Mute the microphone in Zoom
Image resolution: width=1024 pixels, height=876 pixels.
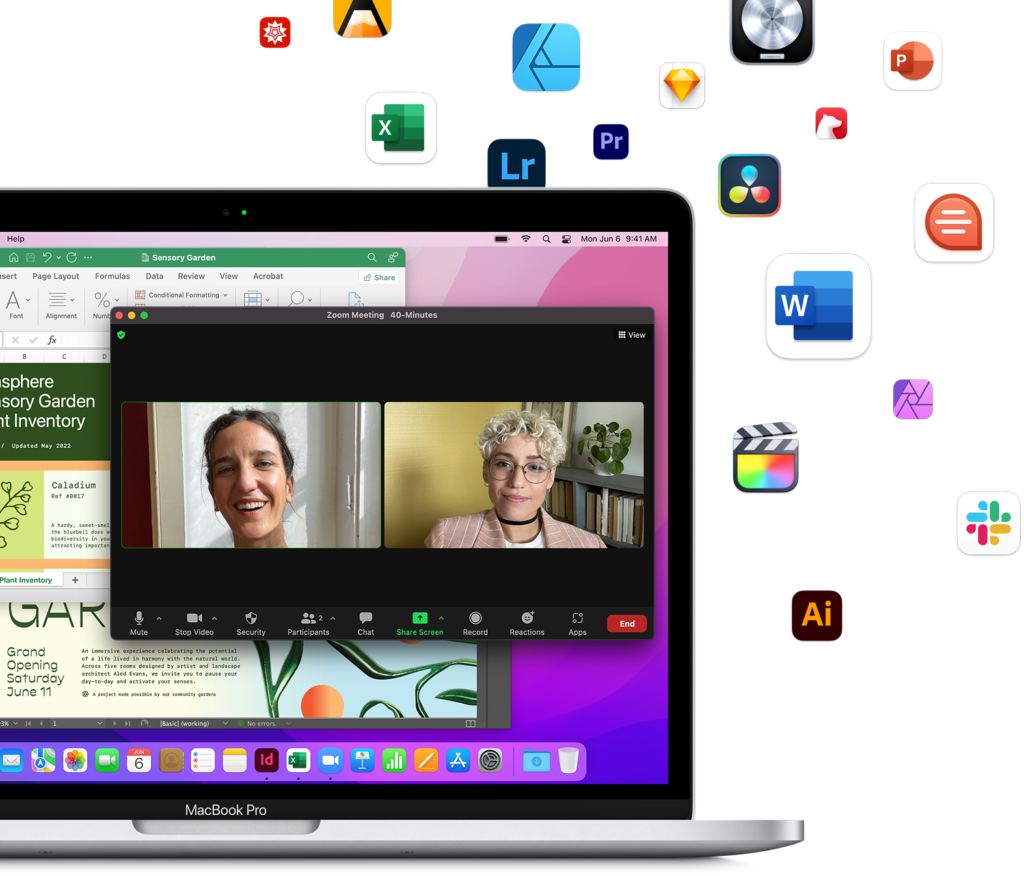coord(139,623)
